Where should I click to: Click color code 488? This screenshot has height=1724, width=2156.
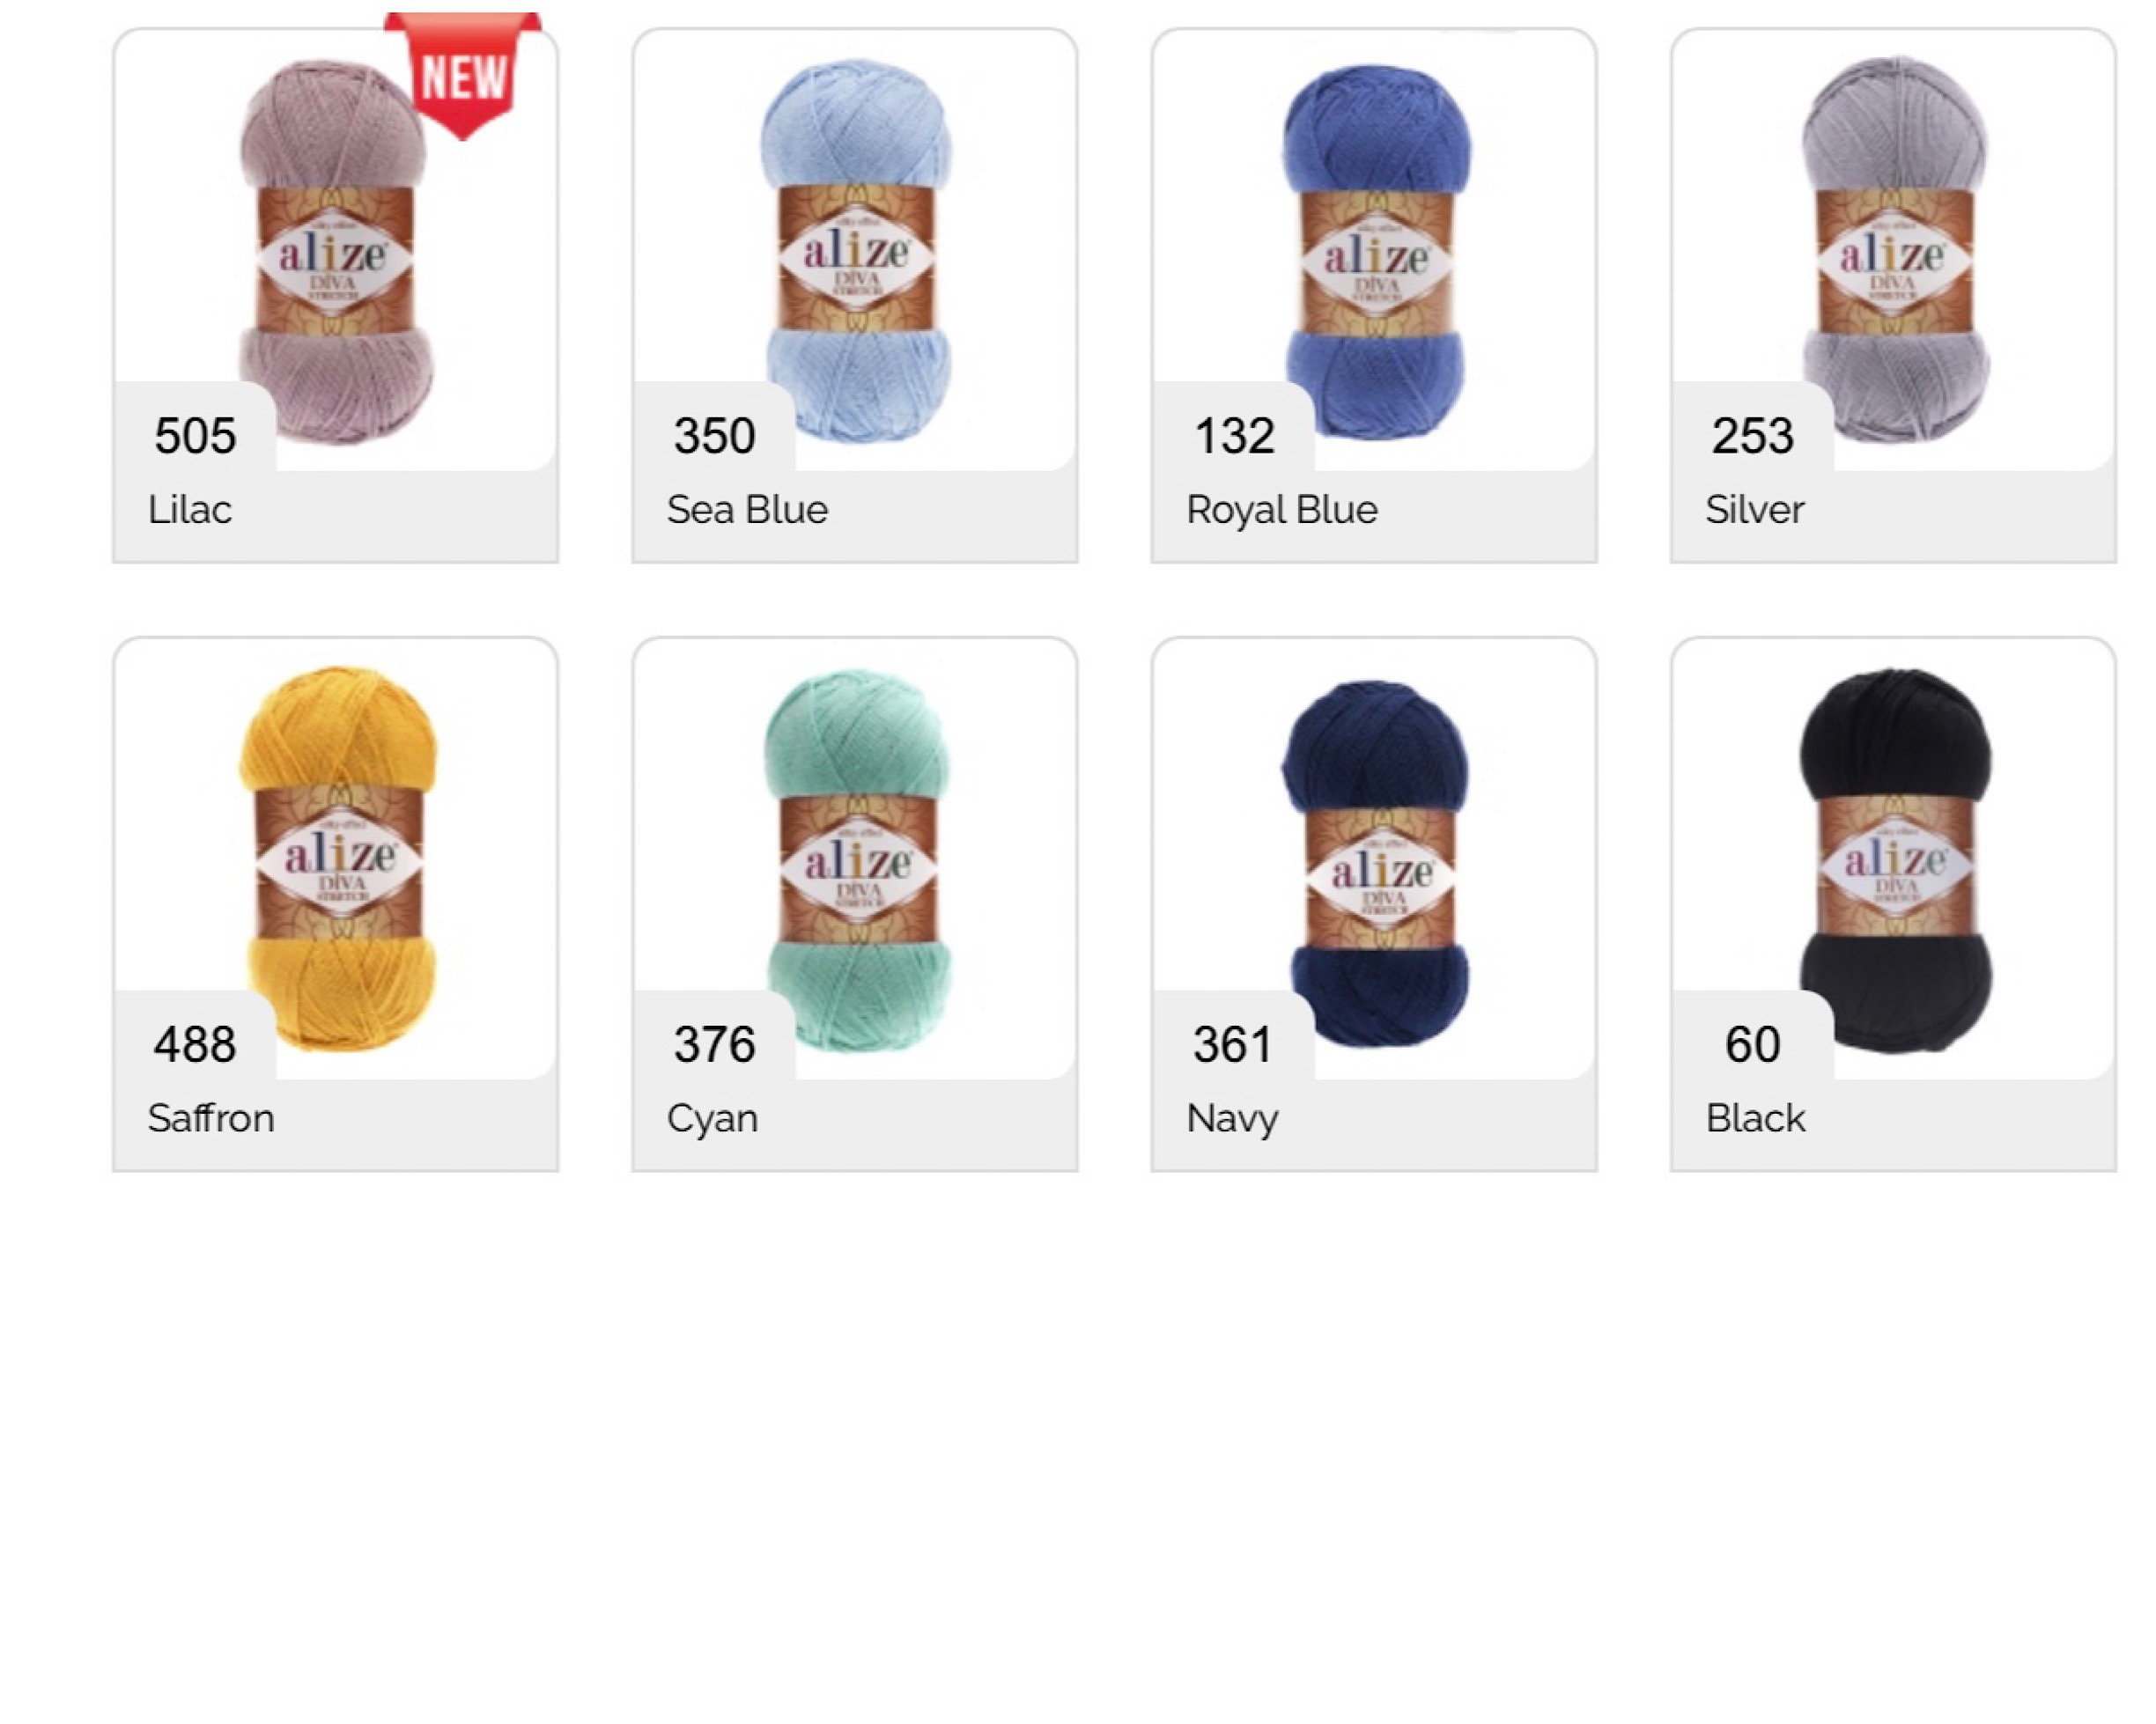click(195, 1045)
